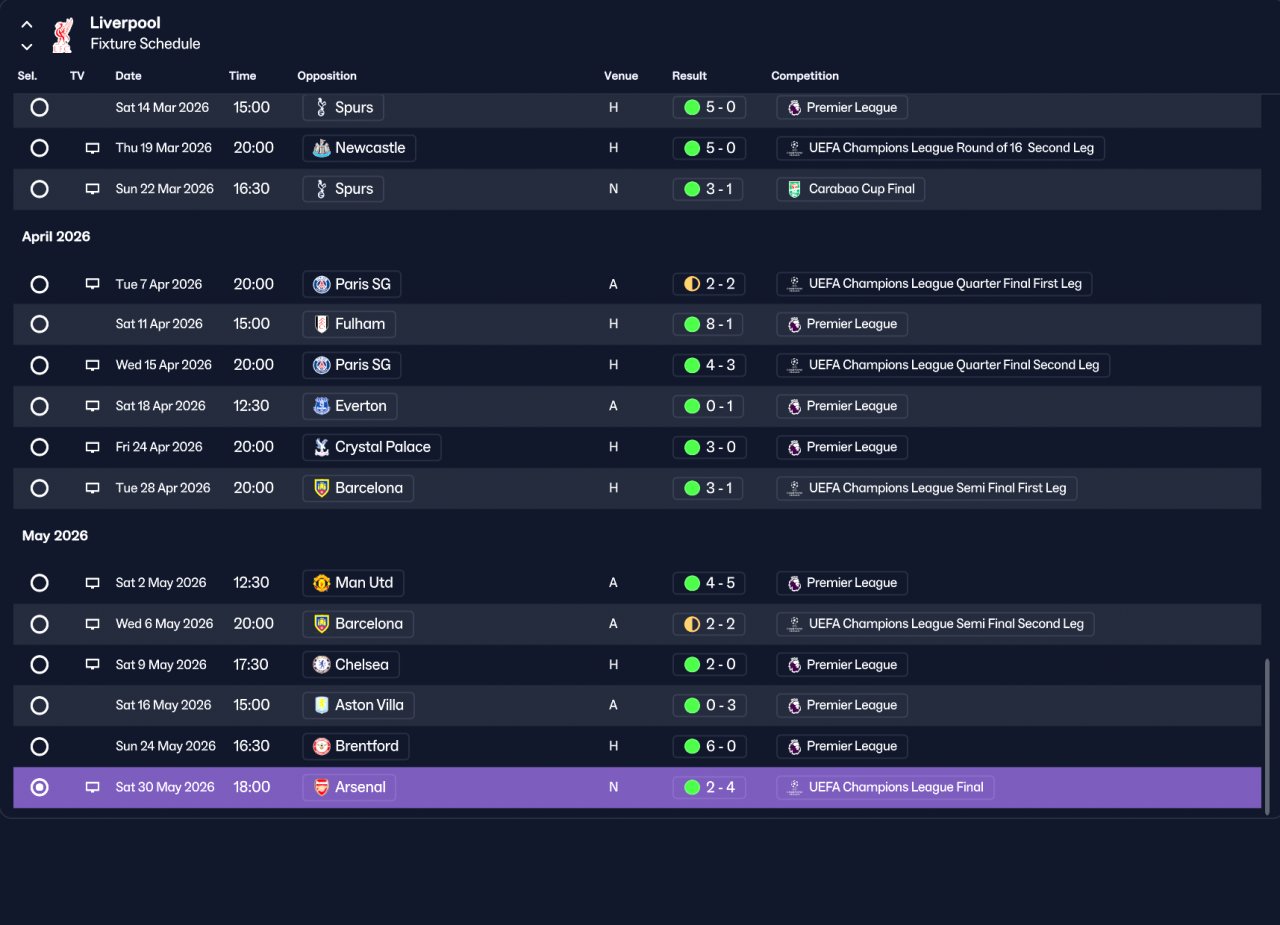This screenshot has width=1280, height=925.
Task: Click the Brentford club badge
Action: point(321,746)
